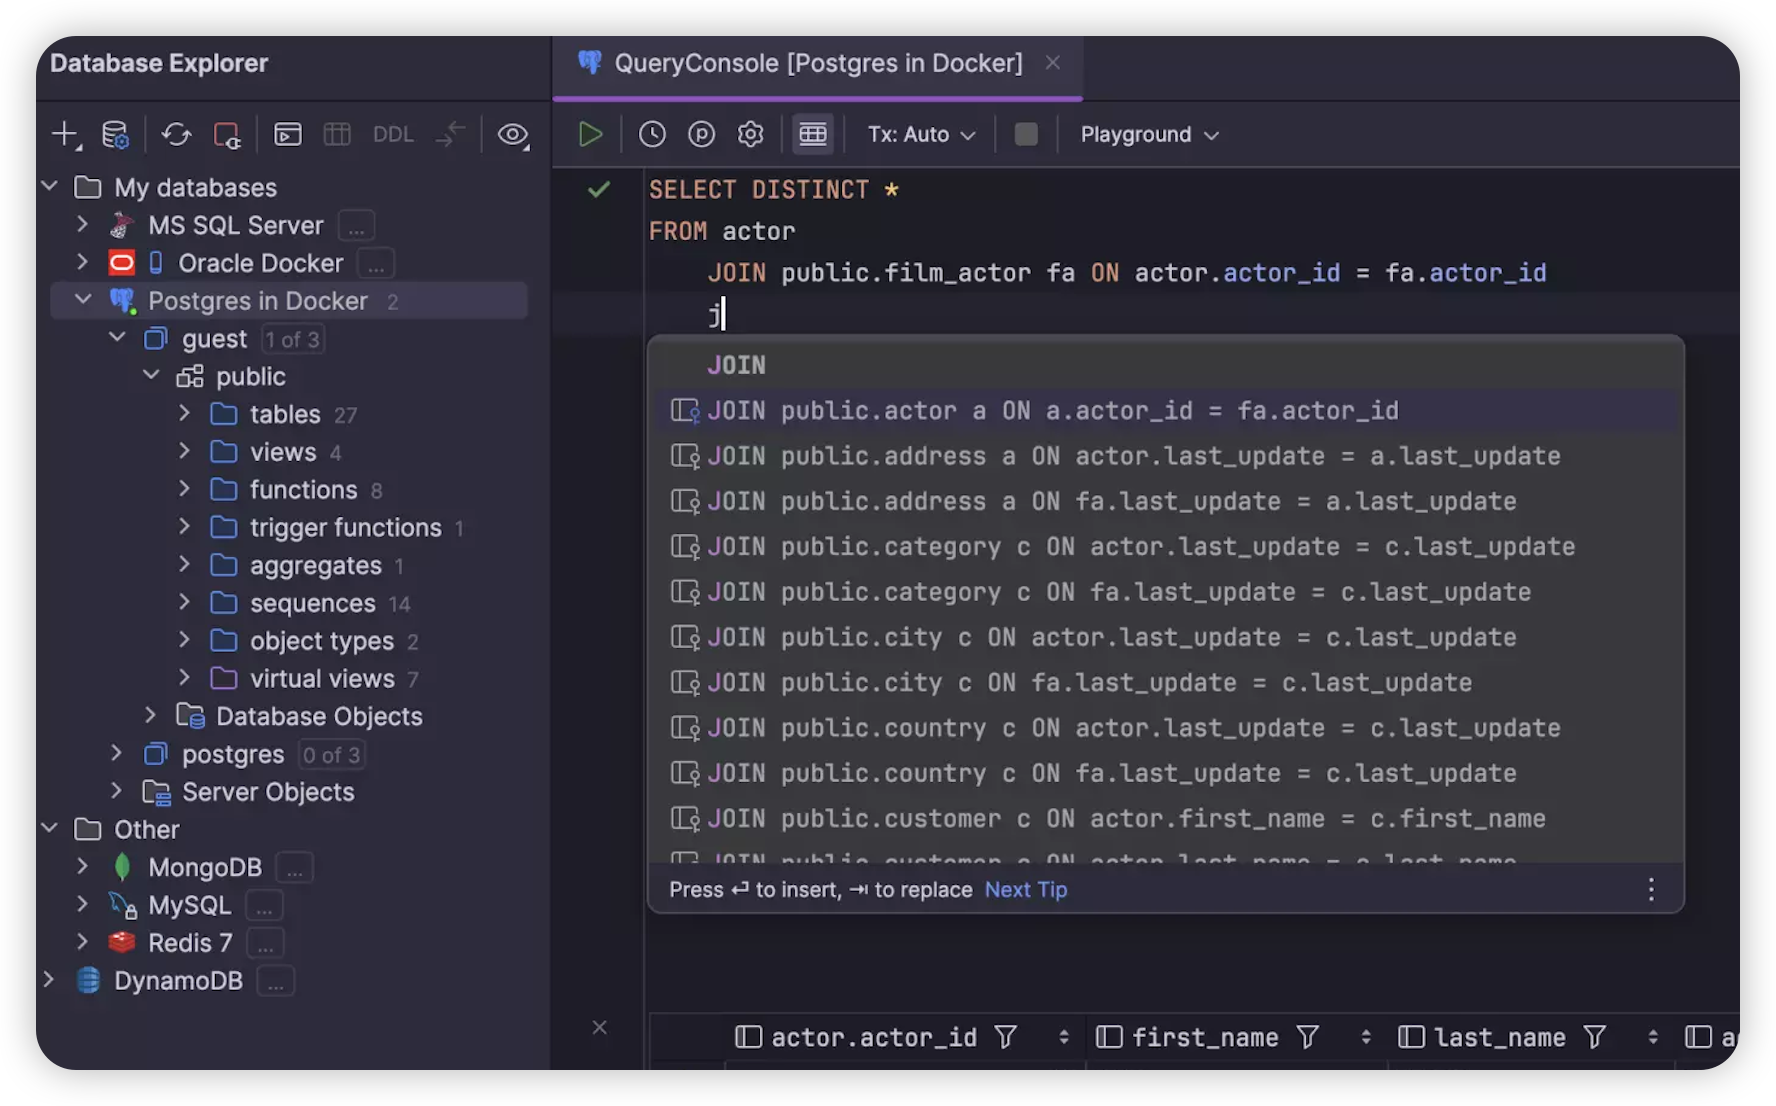Image resolution: width=1776 pixels, height=1106 pixels.
Task: Click the Stop execution square button
Action: pos(1026,134)
